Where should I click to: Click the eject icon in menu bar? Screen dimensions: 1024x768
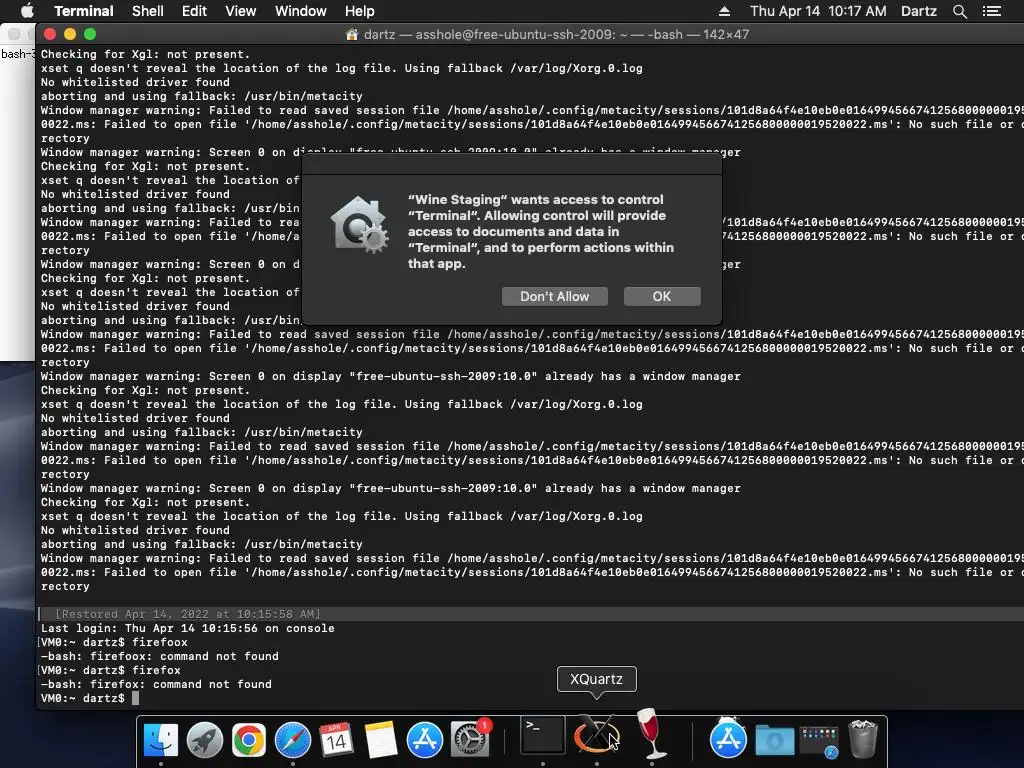(724, 11)
